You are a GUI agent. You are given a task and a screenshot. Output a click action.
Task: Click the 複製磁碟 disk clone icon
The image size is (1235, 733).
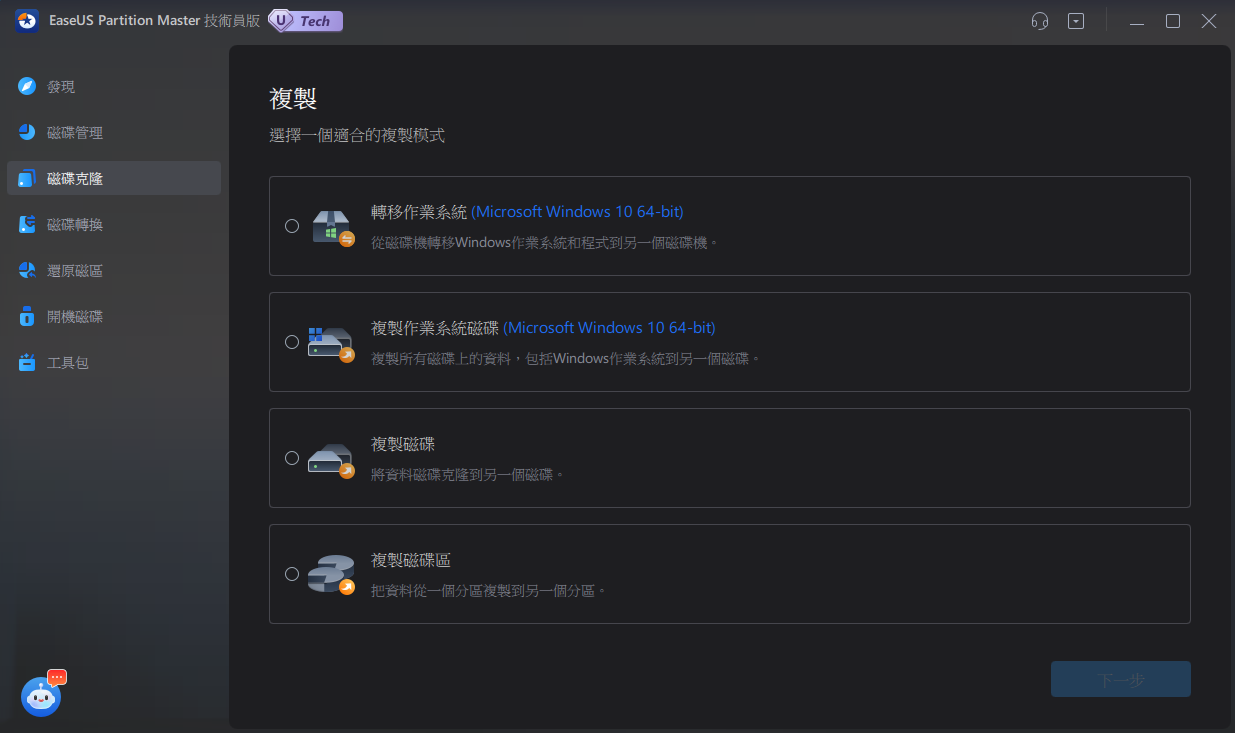pyautogui.click(x=332, y=459)
